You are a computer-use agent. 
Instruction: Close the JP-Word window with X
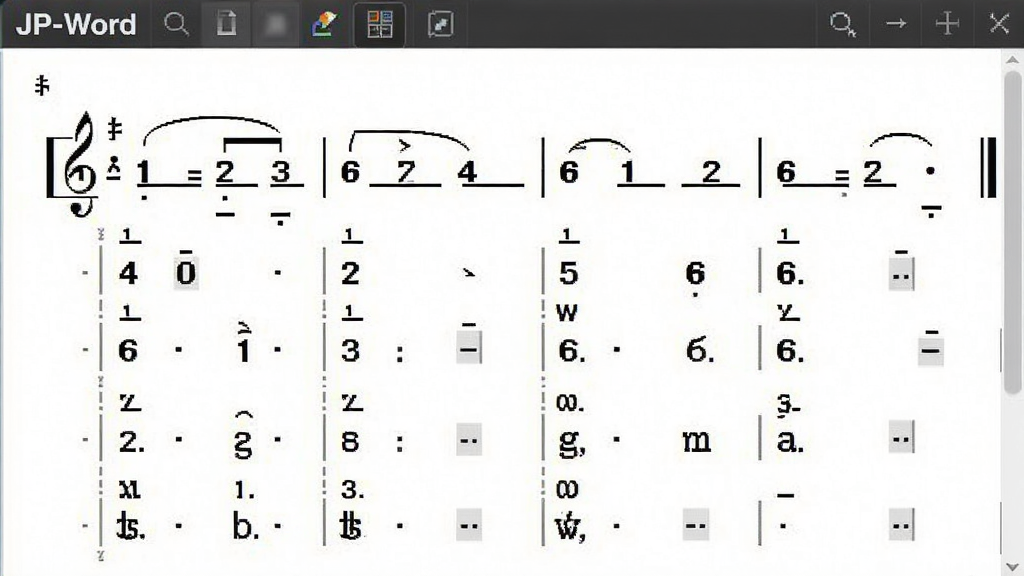click(x=999, y=24)
